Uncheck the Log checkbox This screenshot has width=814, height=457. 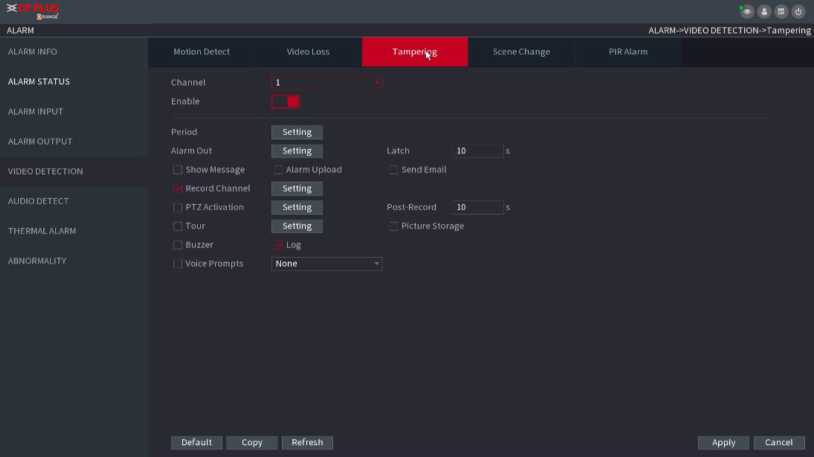(279, 245)
